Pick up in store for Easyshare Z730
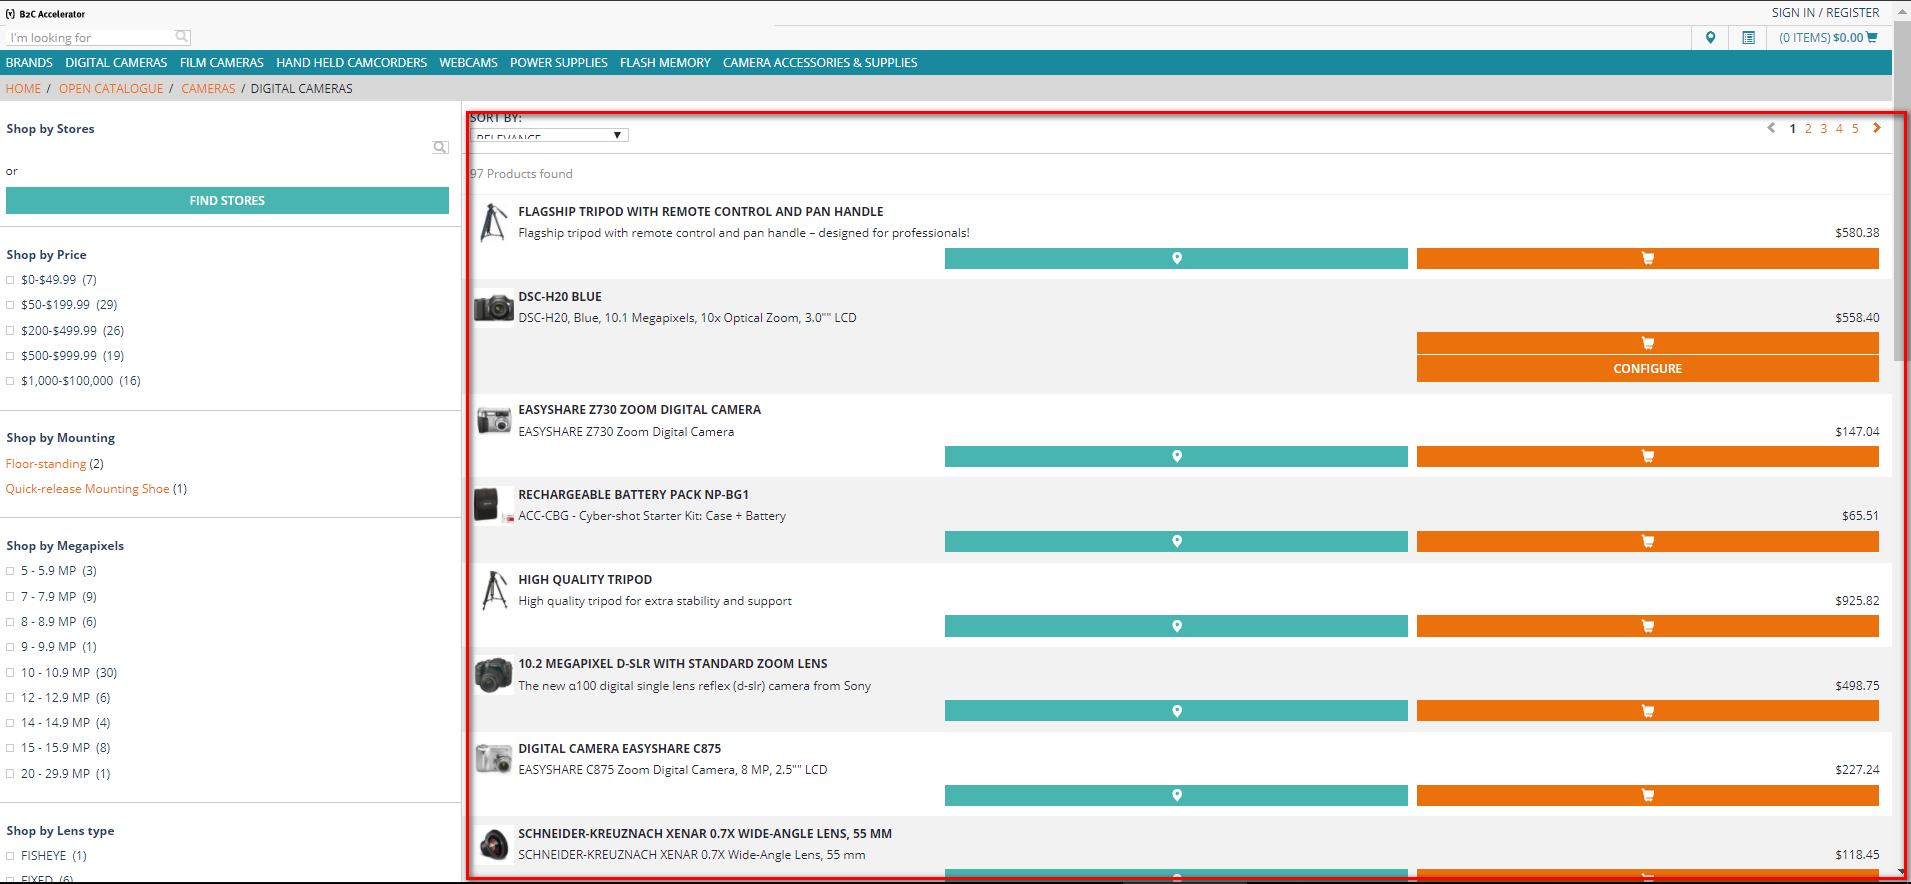The height and width of the screenshot is (884, 1911). click(1176, 456)
